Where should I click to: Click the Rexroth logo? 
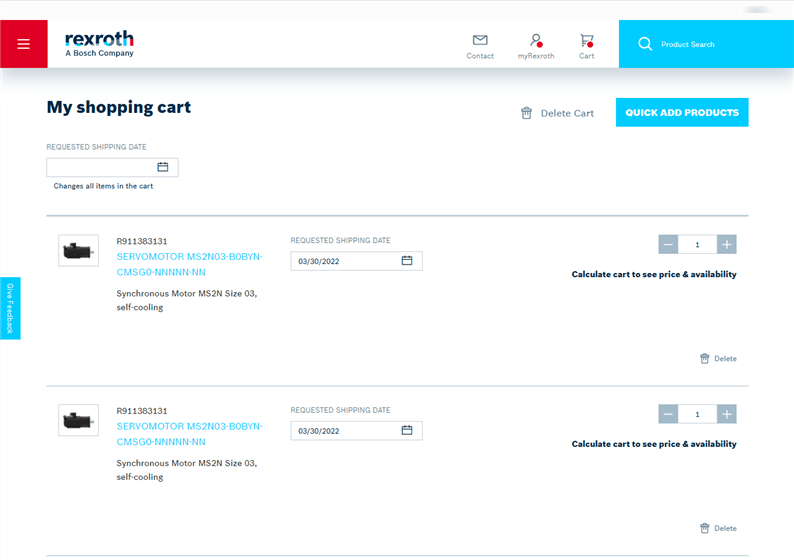coord(99,44)
